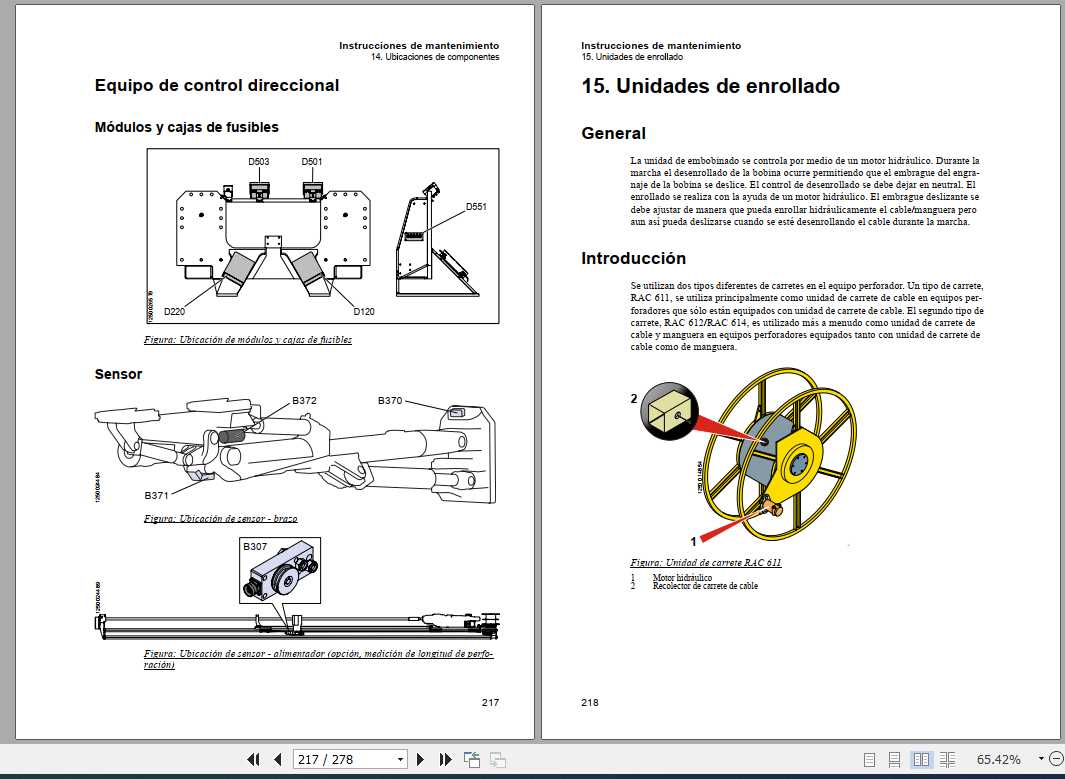
Task: Click the fuse box module diagram
Action: click(322, 237)
